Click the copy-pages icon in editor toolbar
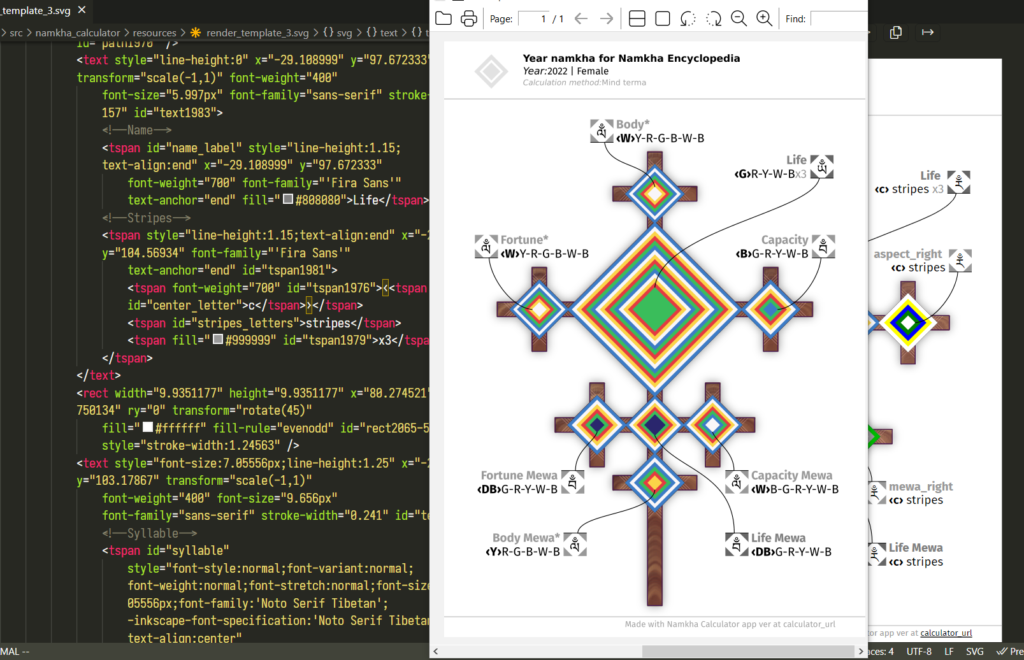Screen dimensions: 1024x660 point(896,32)
